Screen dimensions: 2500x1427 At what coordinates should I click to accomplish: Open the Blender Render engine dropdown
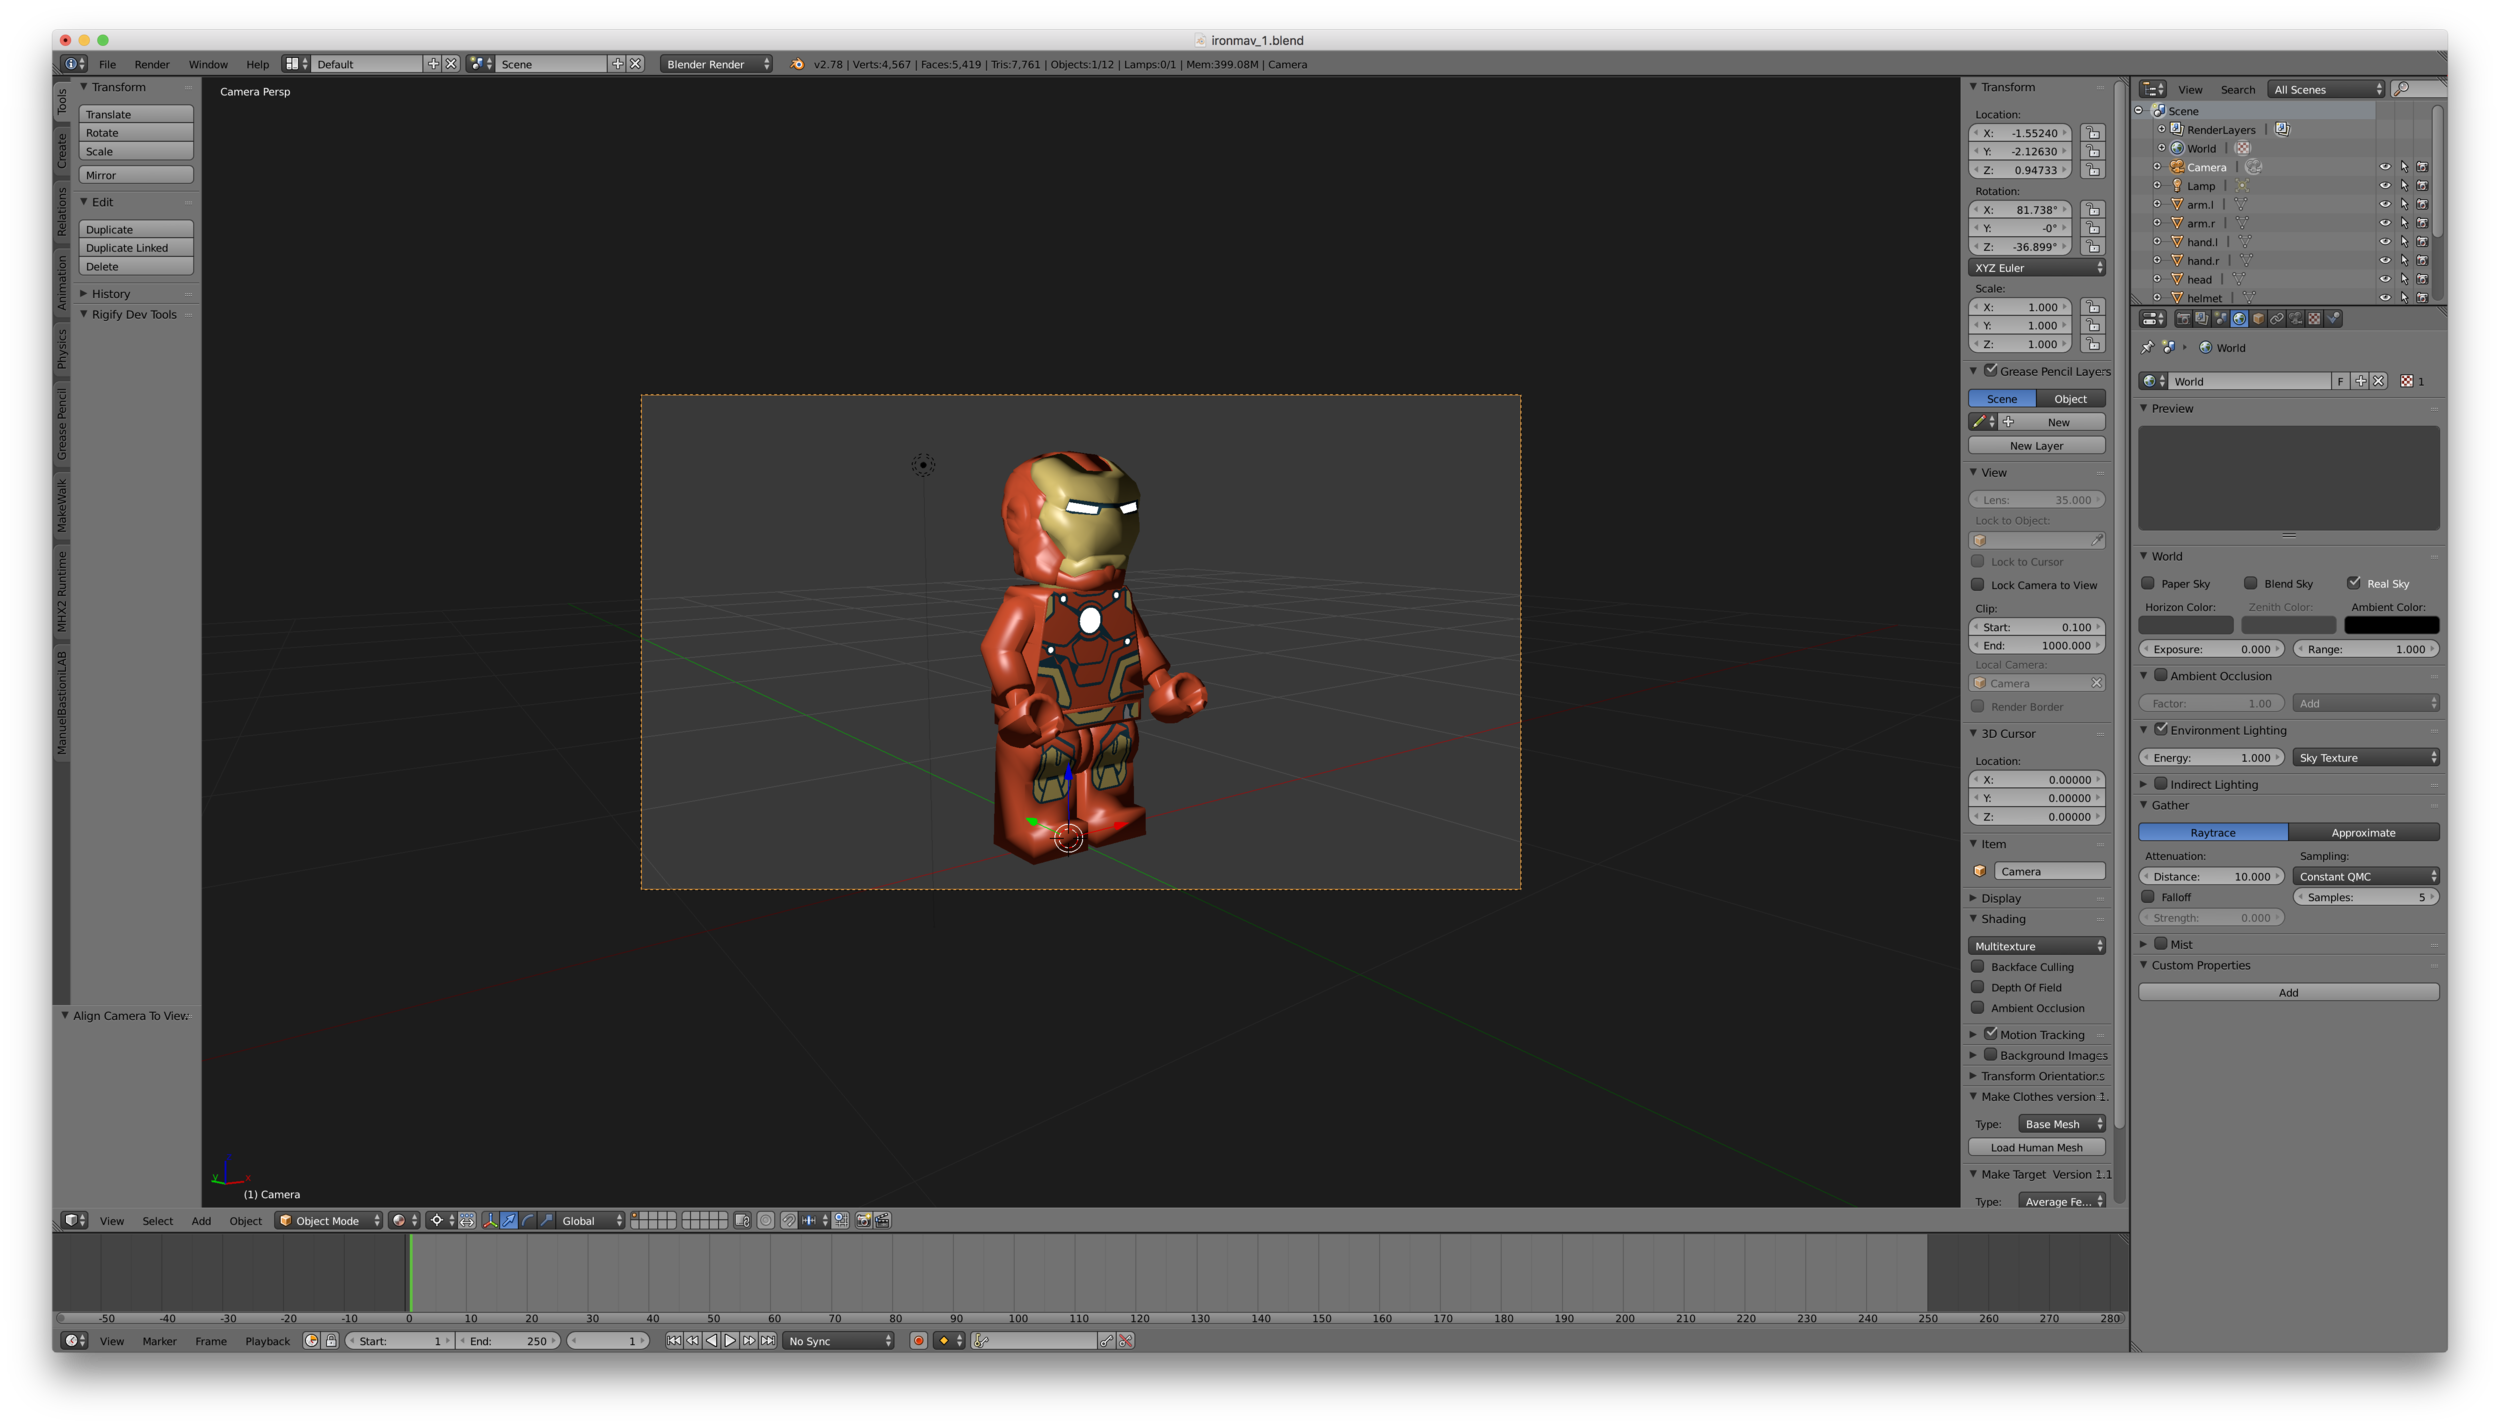716,64
